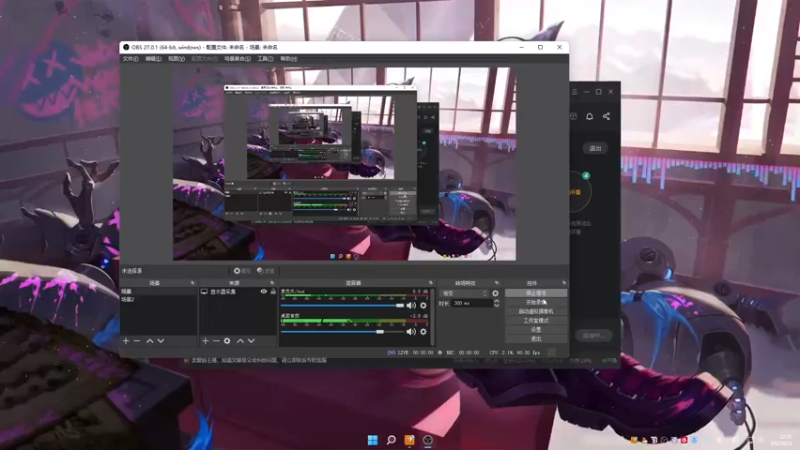The image size is (800, 450).
Task: Click the share icon in background window
Action: pyautogui.click(x=606, y=116)
